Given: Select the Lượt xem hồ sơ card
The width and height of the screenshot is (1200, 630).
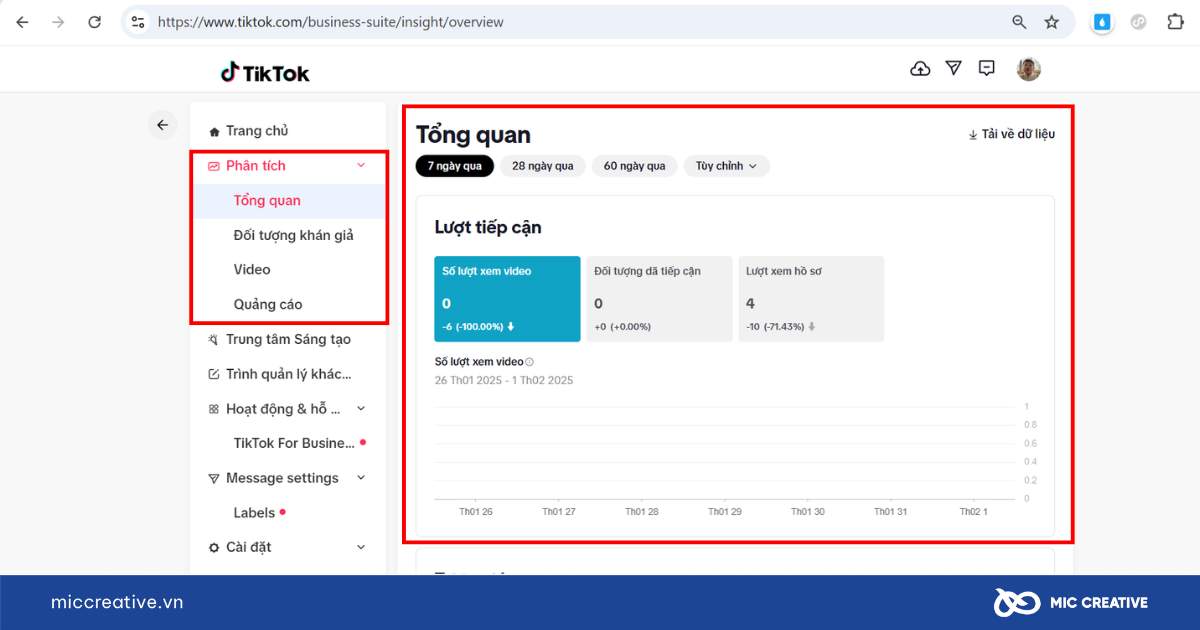Looking at the screenshot, I should [x=811, y=299].
